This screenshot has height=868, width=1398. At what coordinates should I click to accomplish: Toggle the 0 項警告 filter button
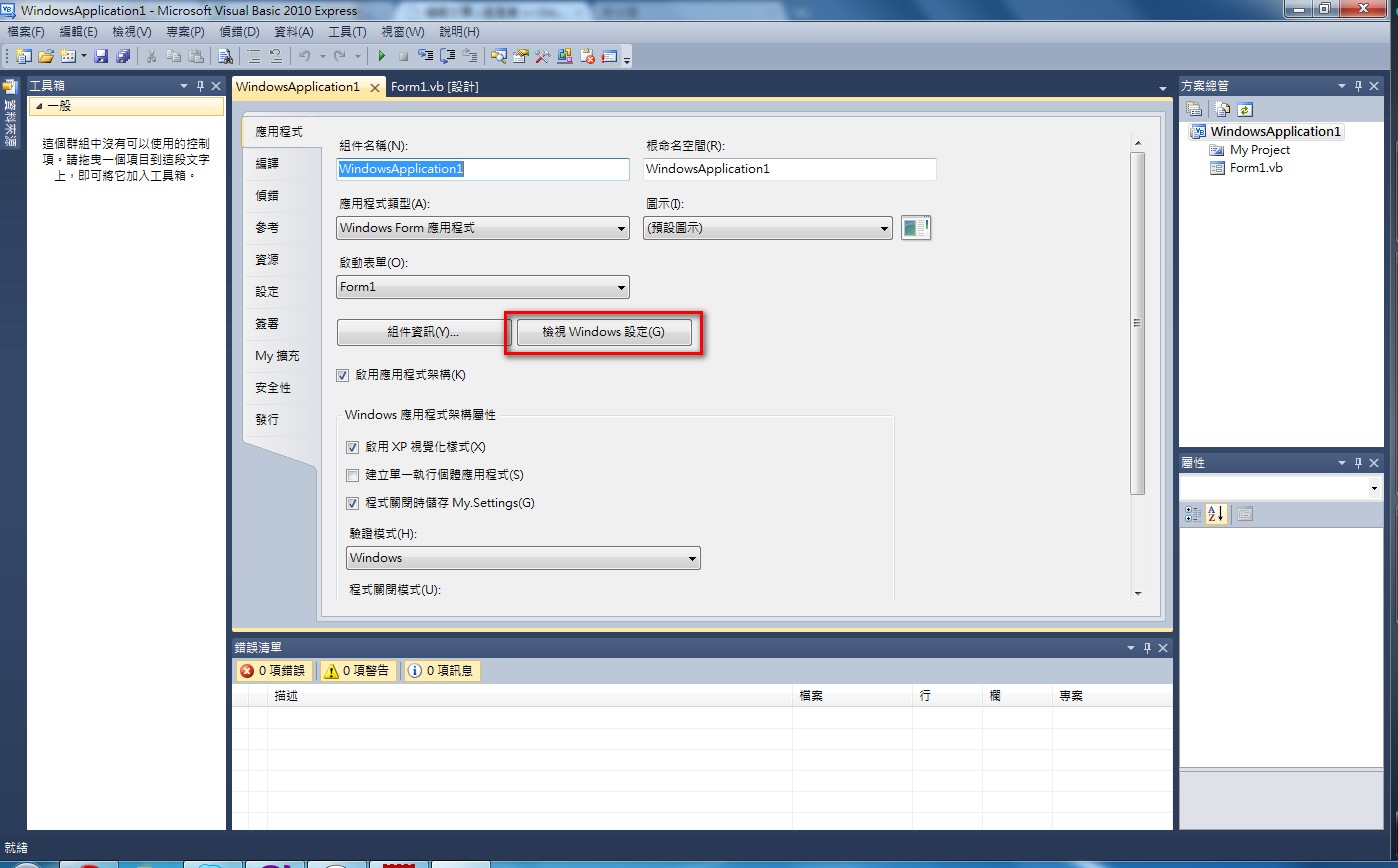[x=358, y=671]
